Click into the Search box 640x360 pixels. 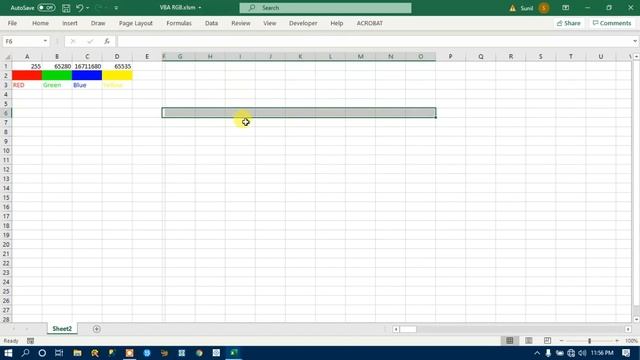325,8
